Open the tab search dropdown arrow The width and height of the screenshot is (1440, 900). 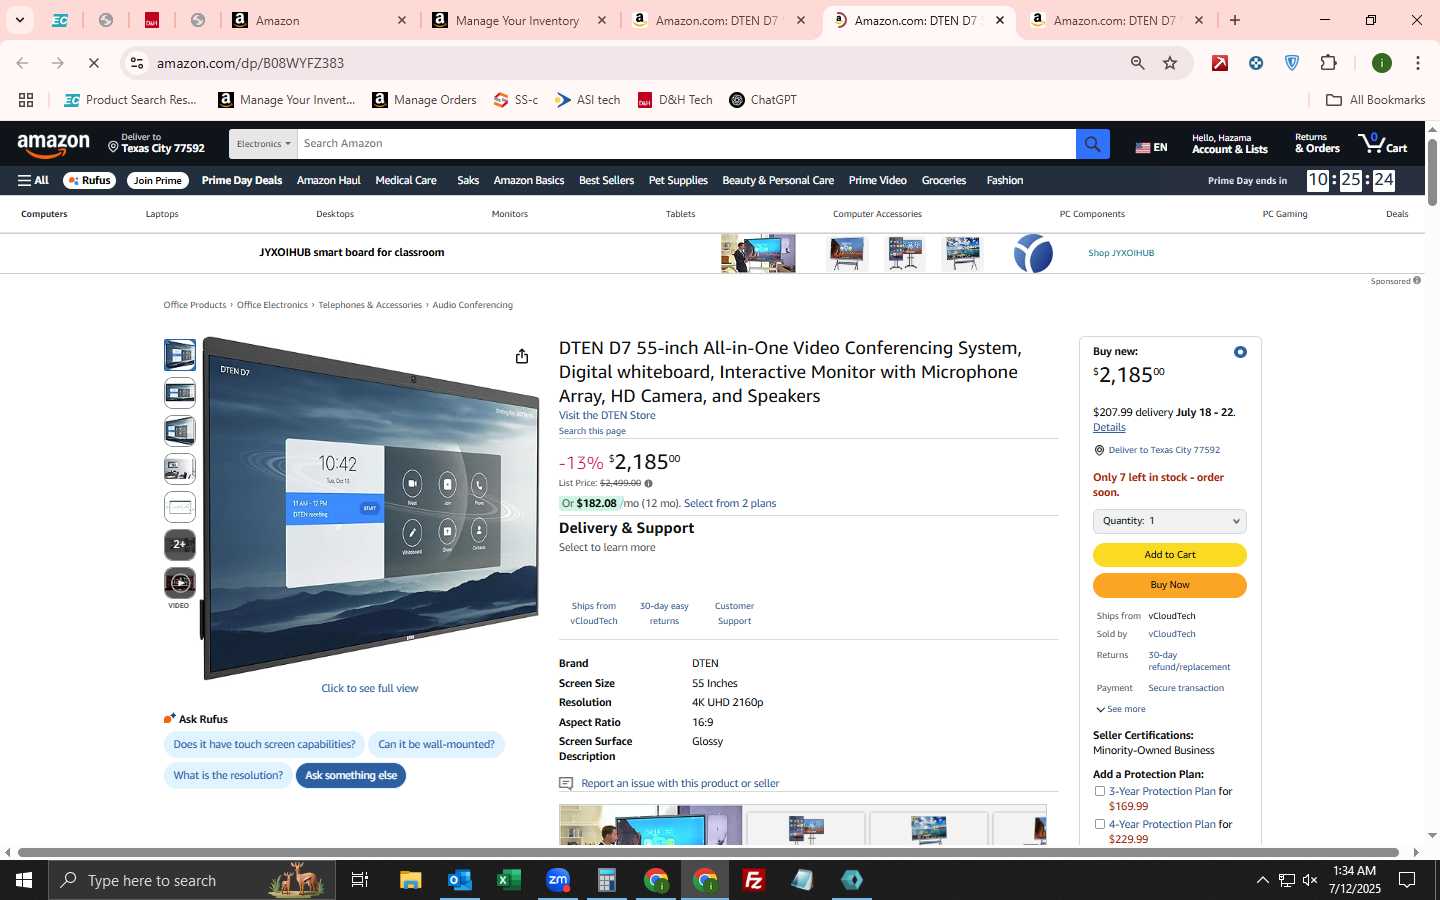(x=19, y=20)
